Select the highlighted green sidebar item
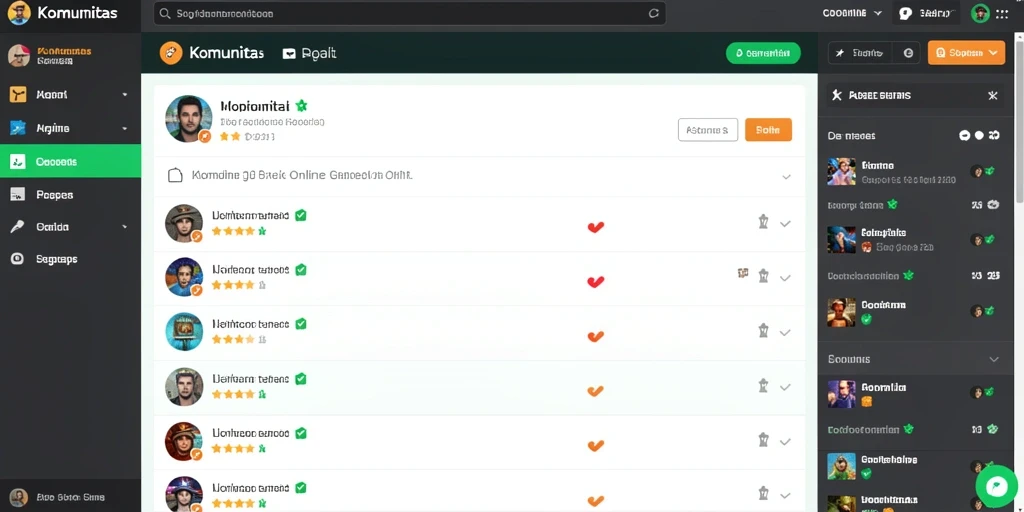Image resolution: width=1024 pixels, height=512 pixels. click(x=70, y=161)
